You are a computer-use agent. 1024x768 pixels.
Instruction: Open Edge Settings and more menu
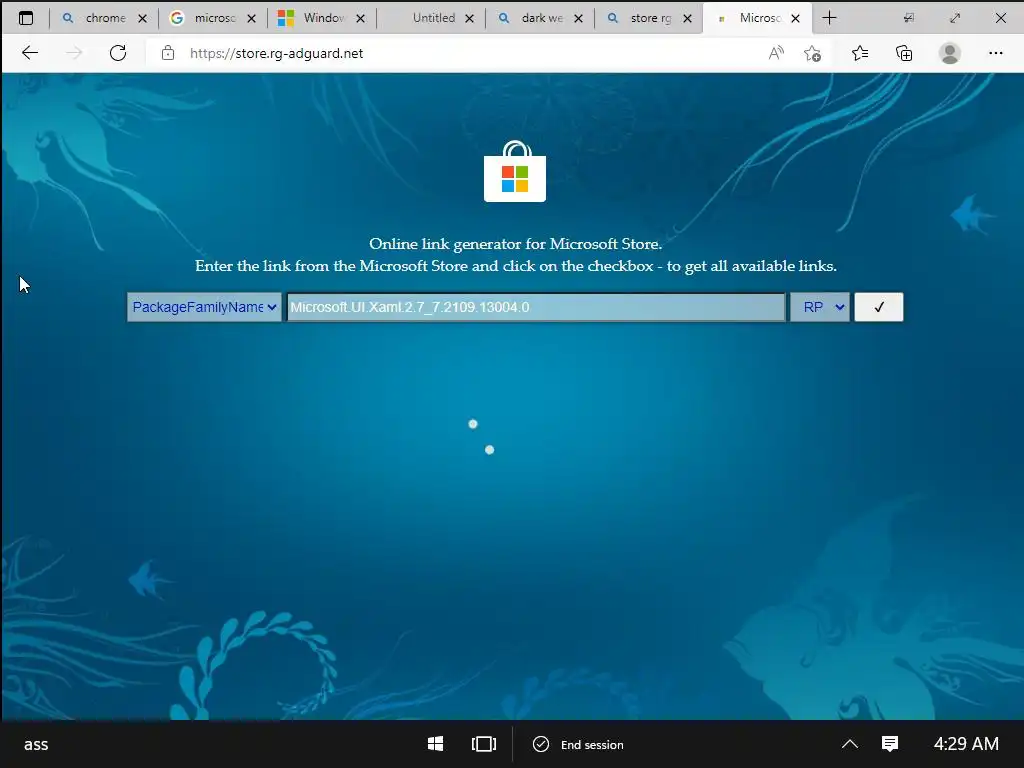click(x=995, y=53)
